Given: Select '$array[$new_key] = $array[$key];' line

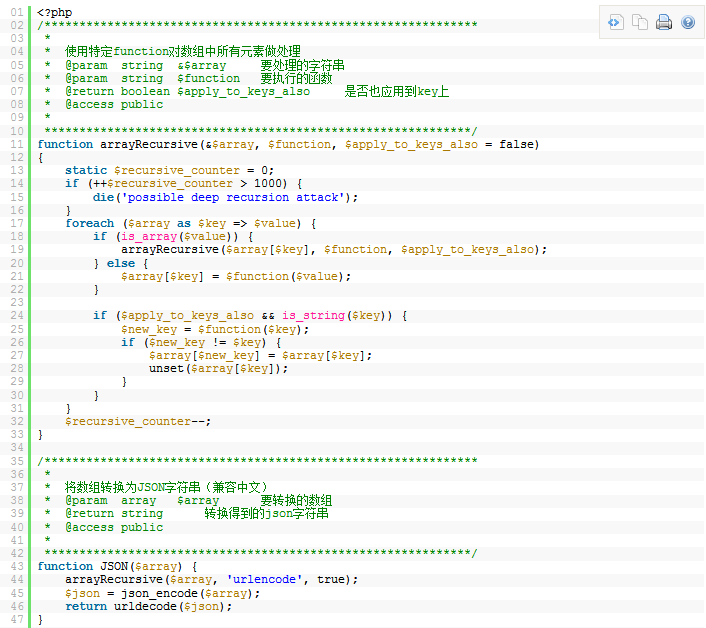Looking at the screenshot, I should coord(260,356).
